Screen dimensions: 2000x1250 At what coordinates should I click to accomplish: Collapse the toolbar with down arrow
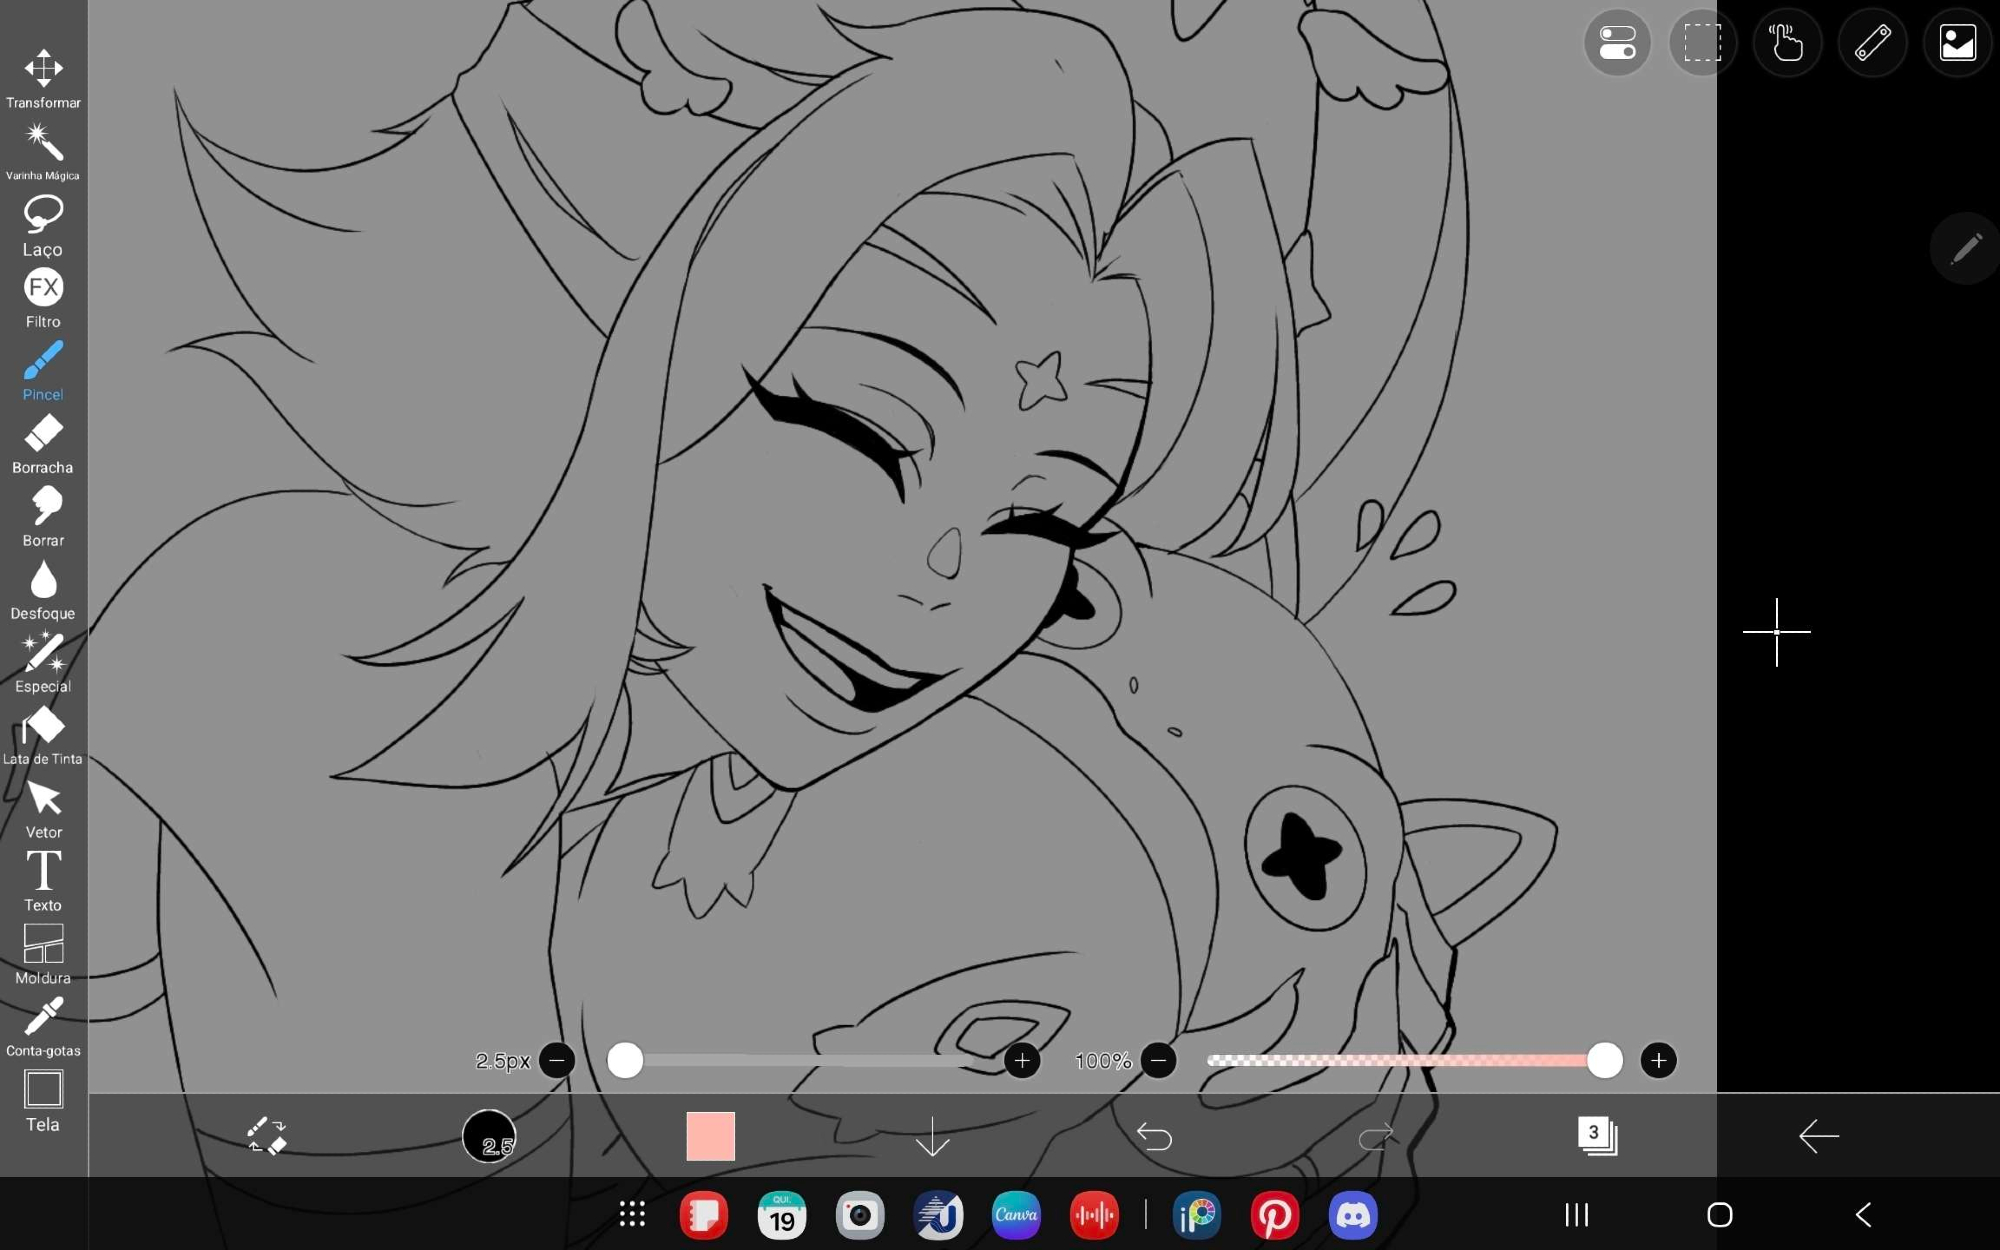tap(932, 1136)
